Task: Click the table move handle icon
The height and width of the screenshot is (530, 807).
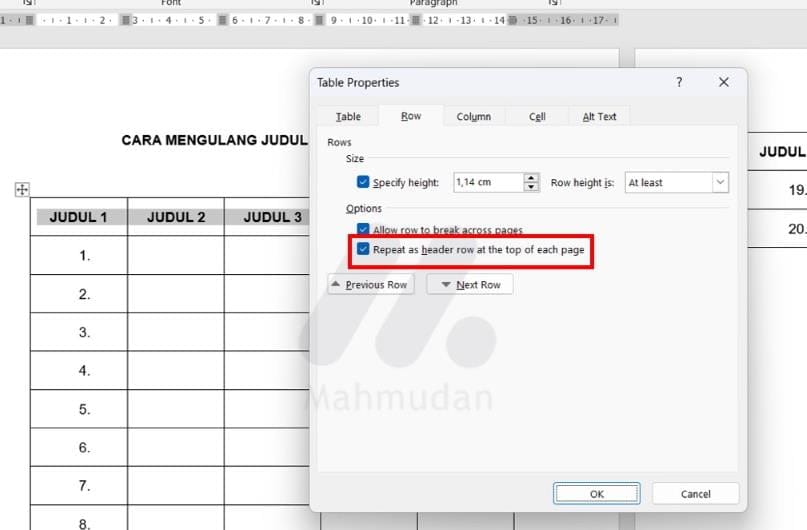Action: [x=22, y=190]
